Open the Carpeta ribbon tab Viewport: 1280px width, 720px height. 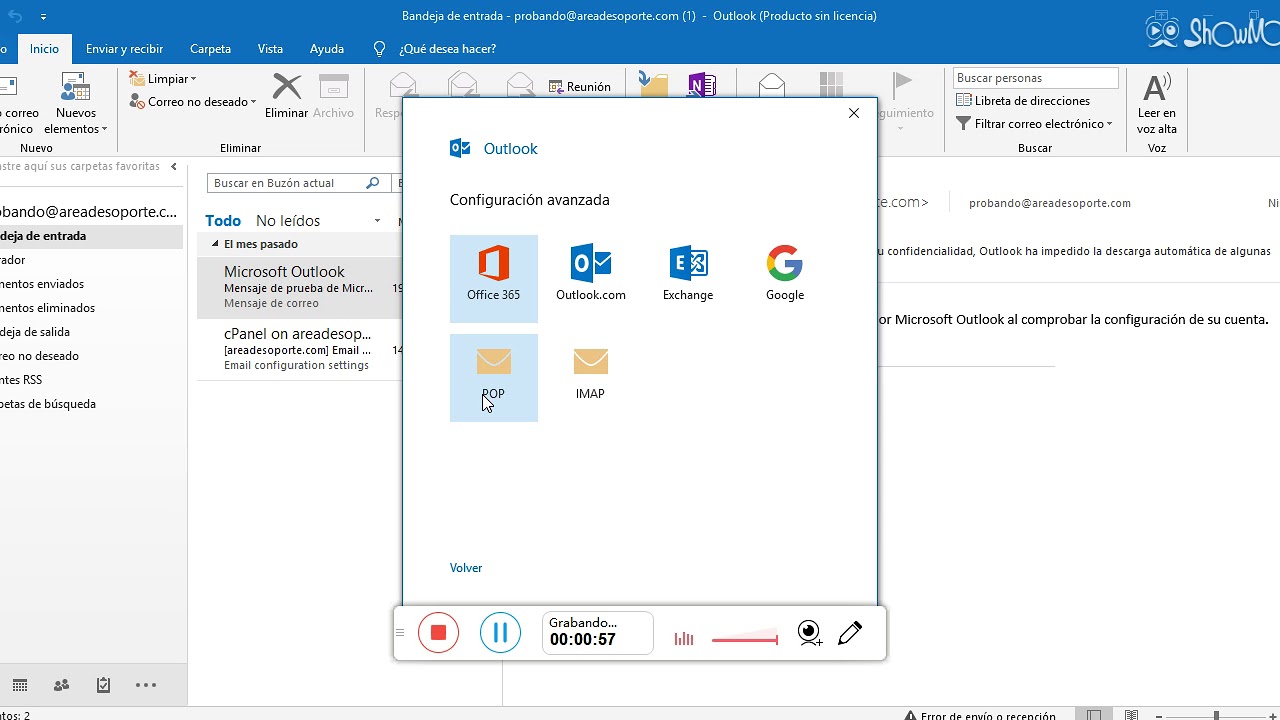coord(210,48)
